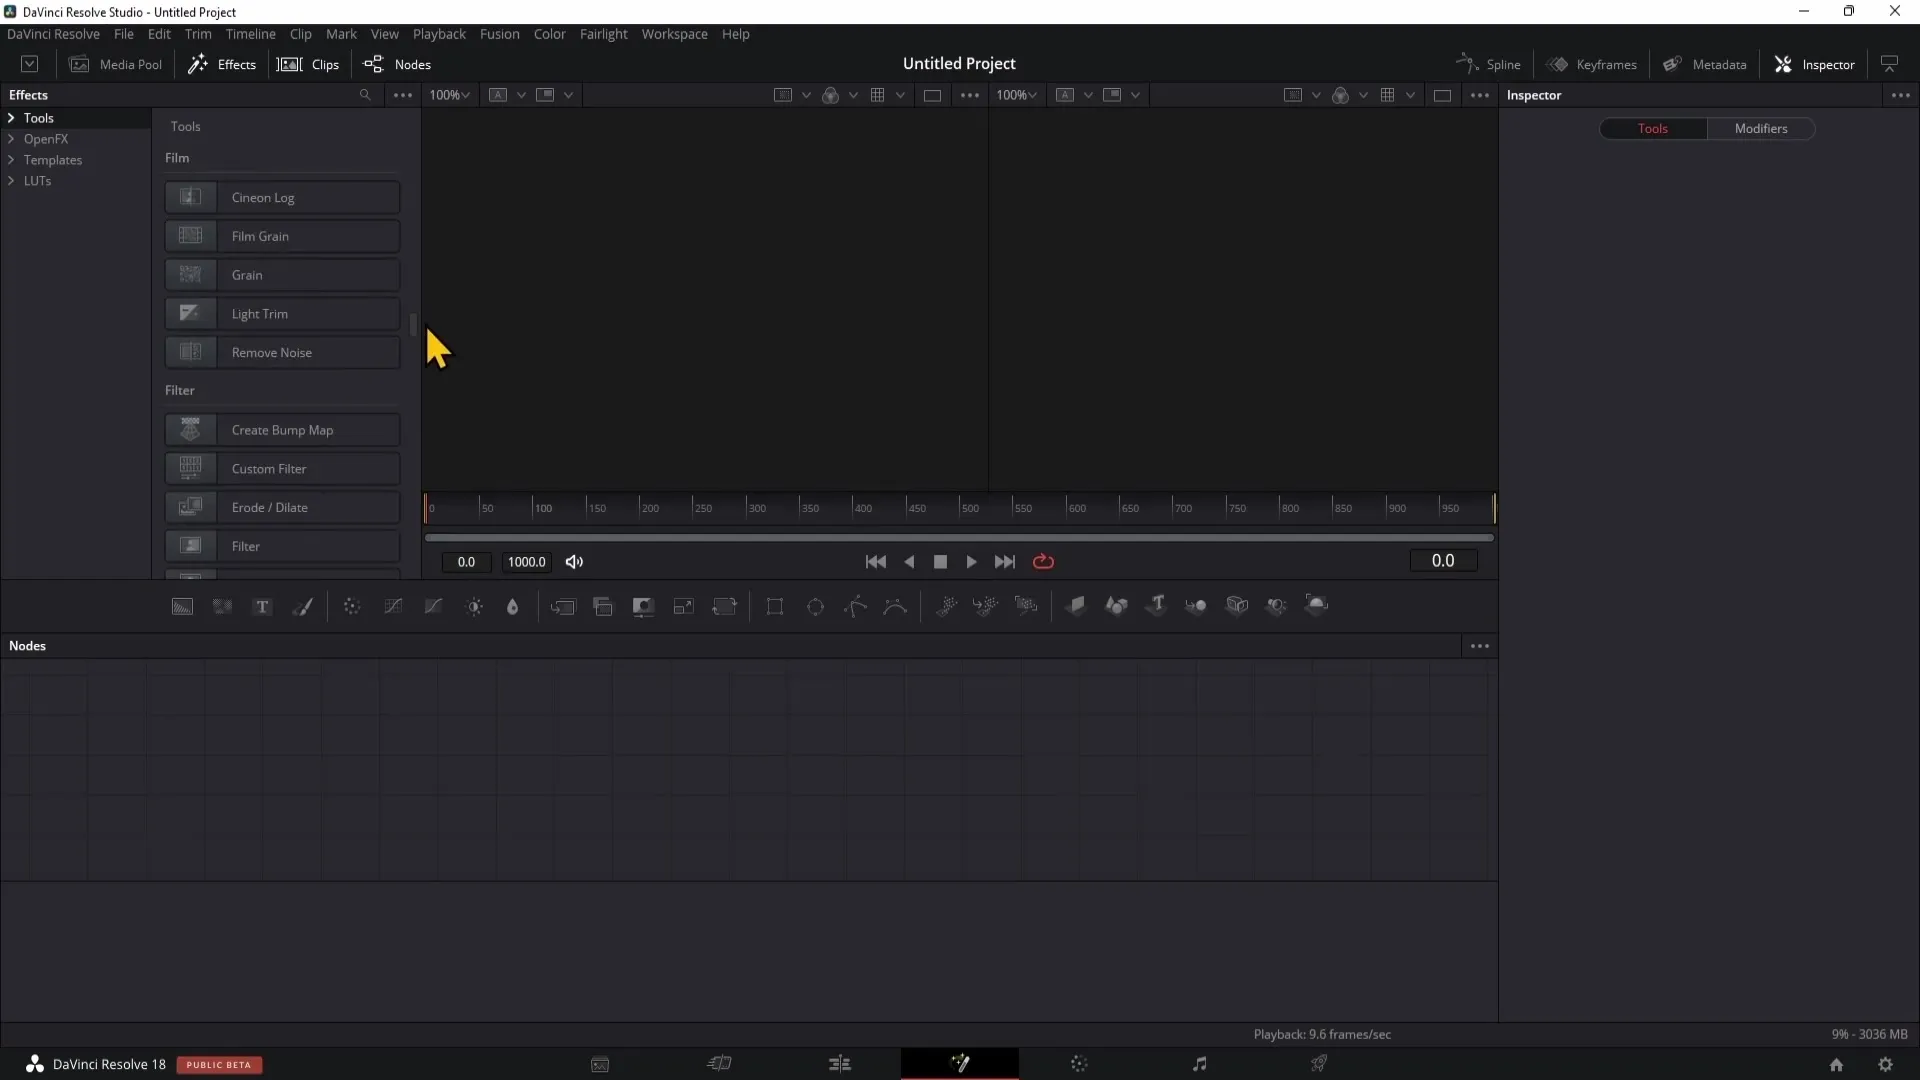Select the Remove Noise tool
The height and width of the screenshot is (1080, 1920).
(280, 352)
